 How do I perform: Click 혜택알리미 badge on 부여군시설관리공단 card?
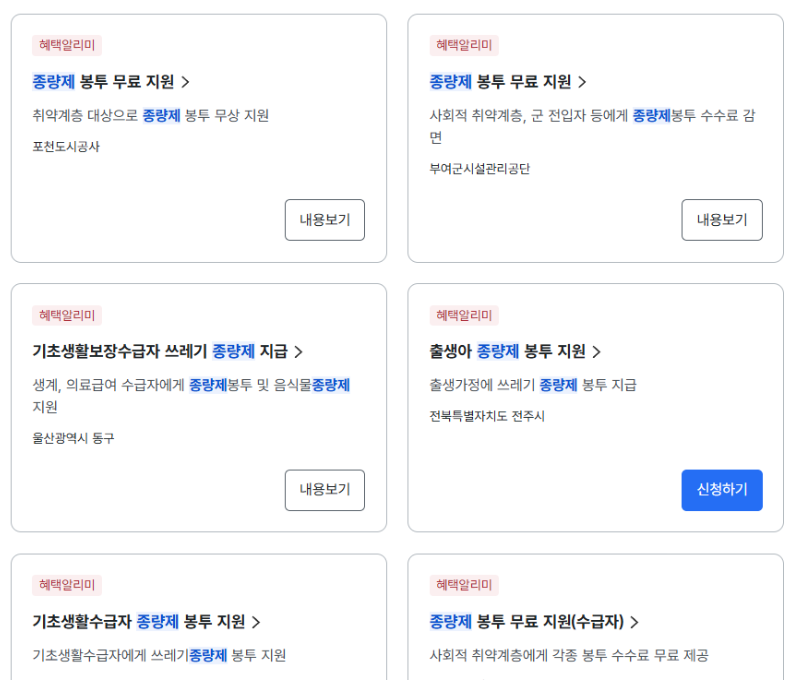[x=464, y=45]
